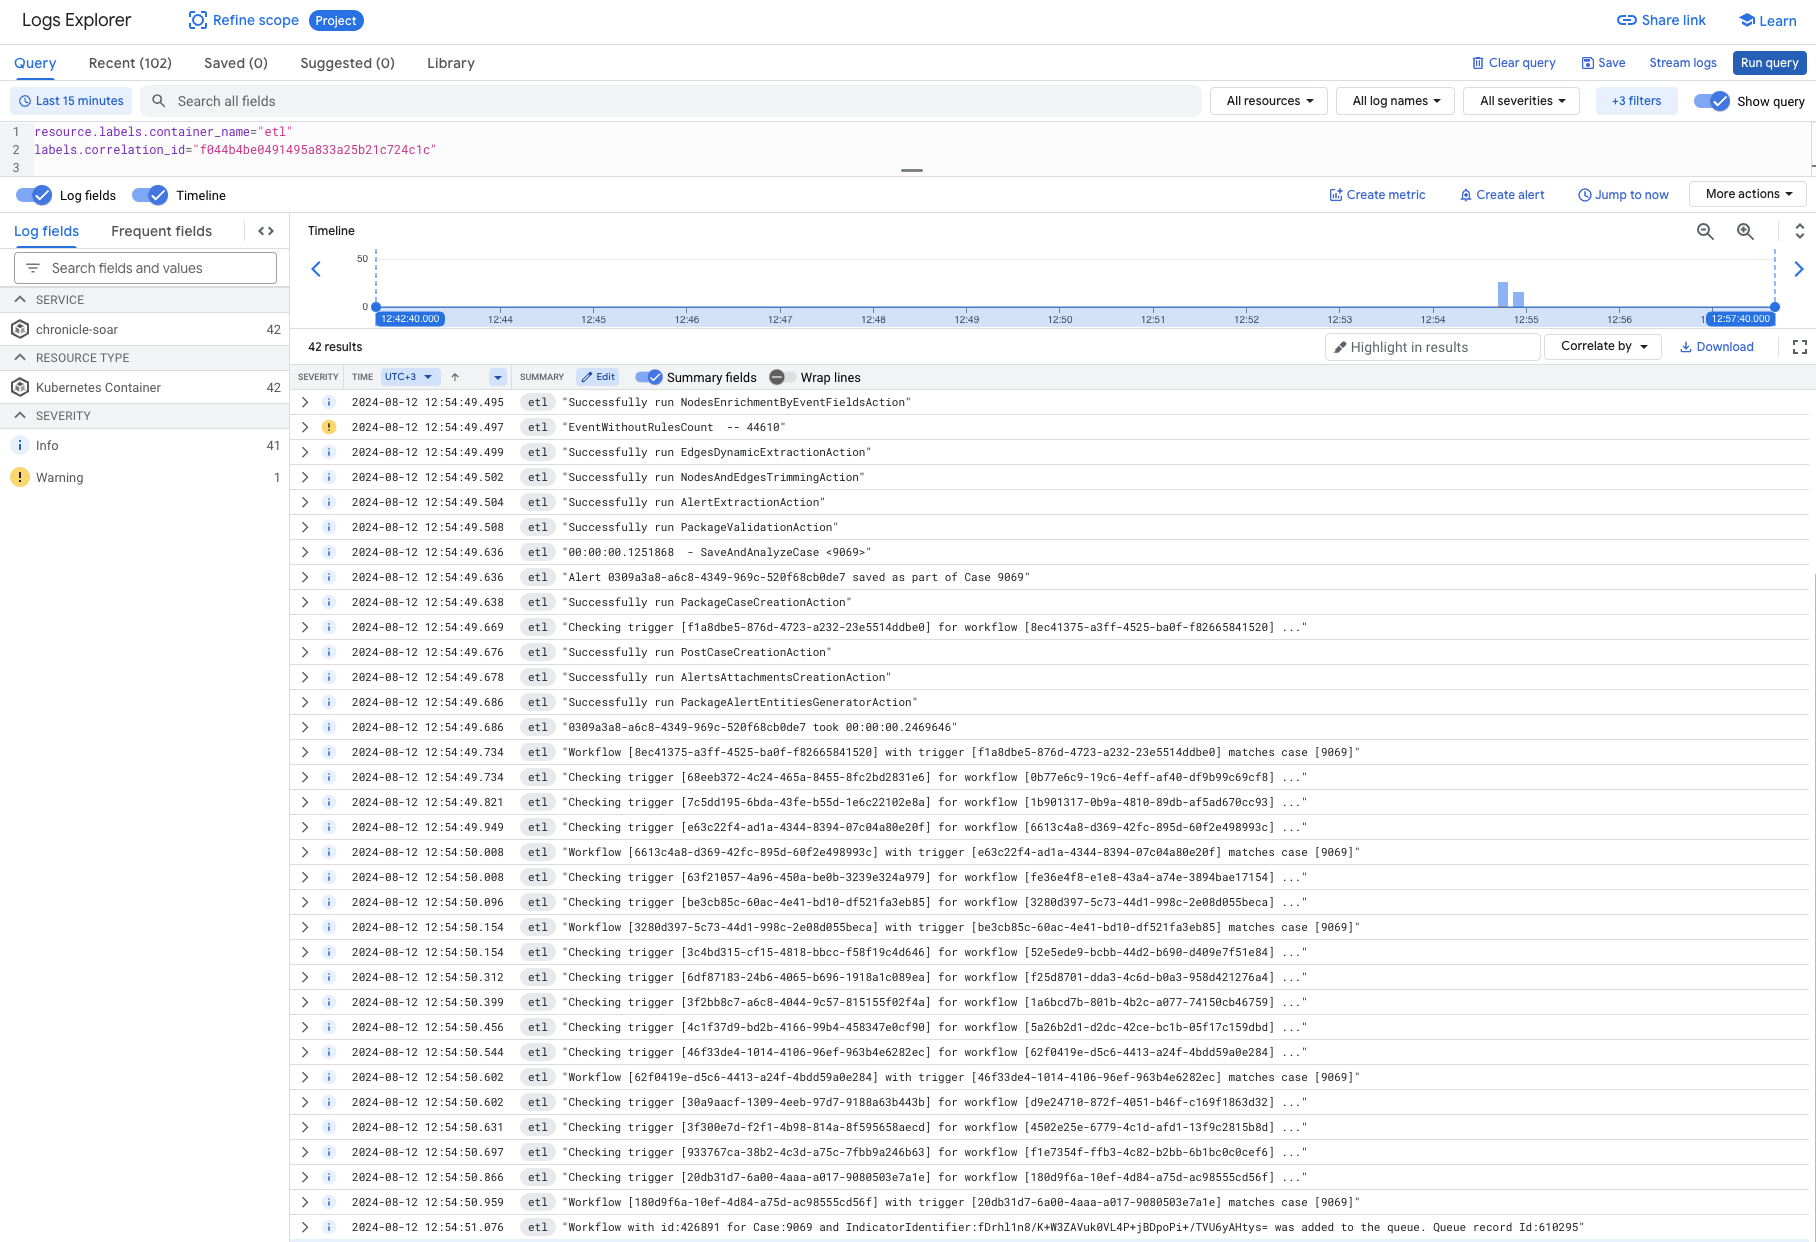Open the Edit summary fields pencil

[x=597, y=377]
